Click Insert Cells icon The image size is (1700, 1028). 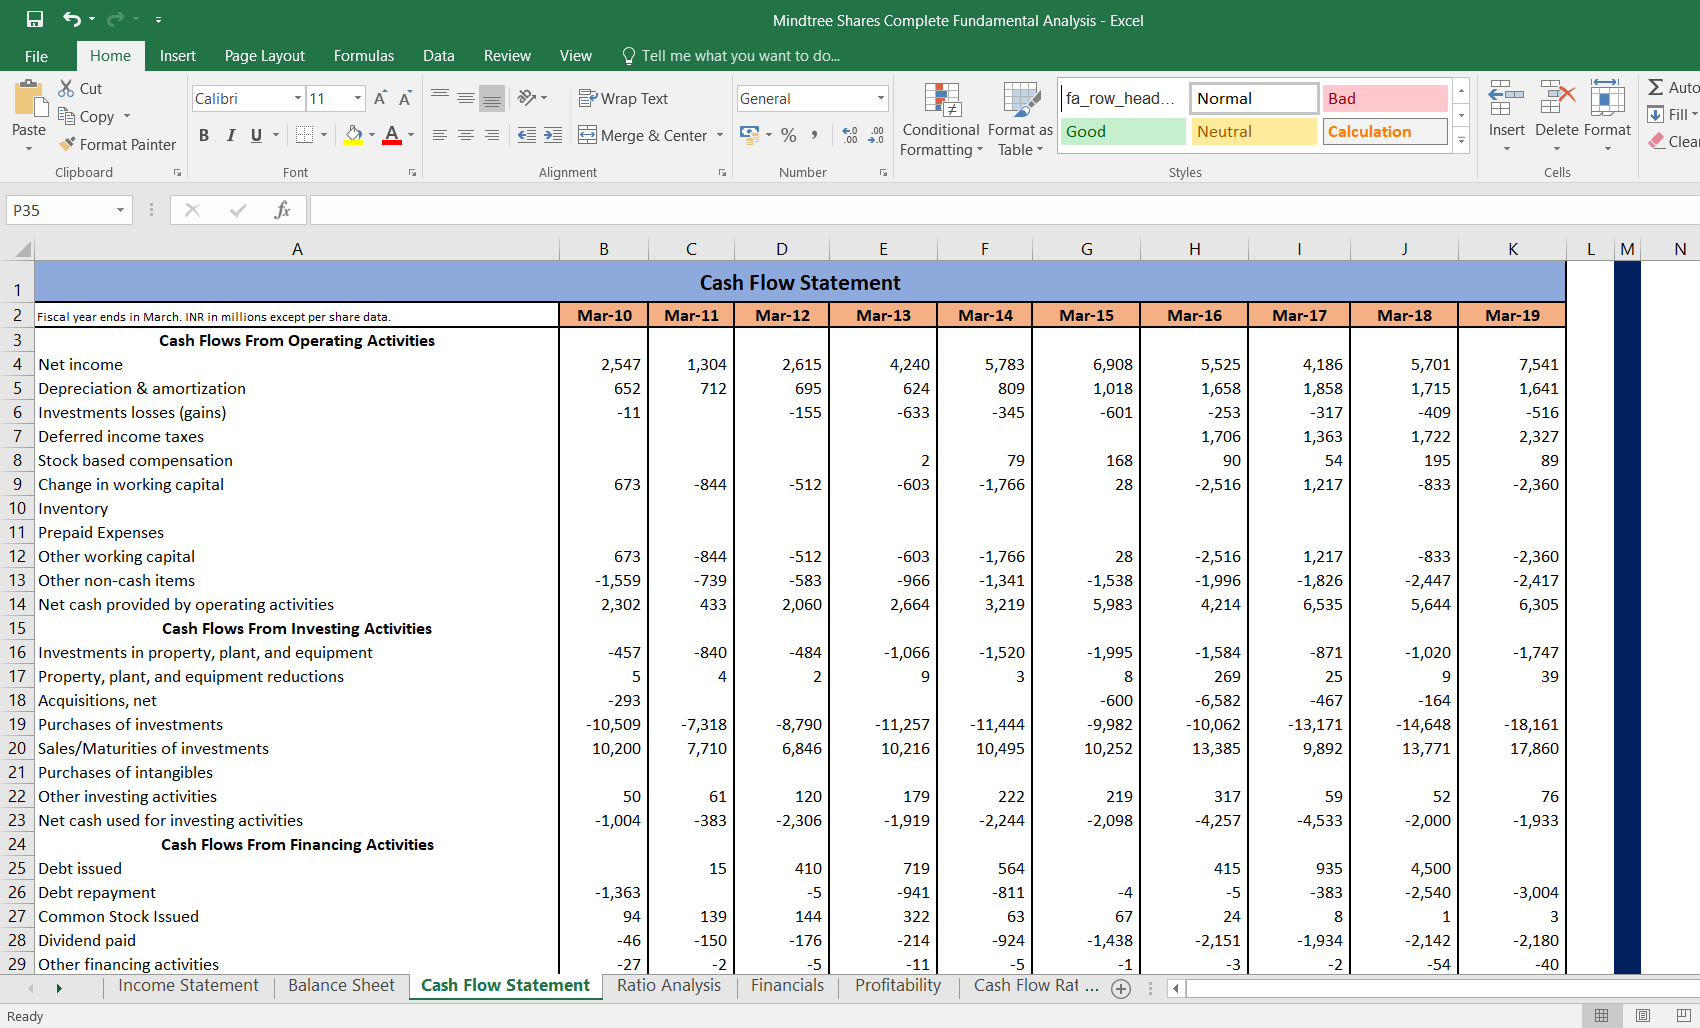click(1506, 99)
